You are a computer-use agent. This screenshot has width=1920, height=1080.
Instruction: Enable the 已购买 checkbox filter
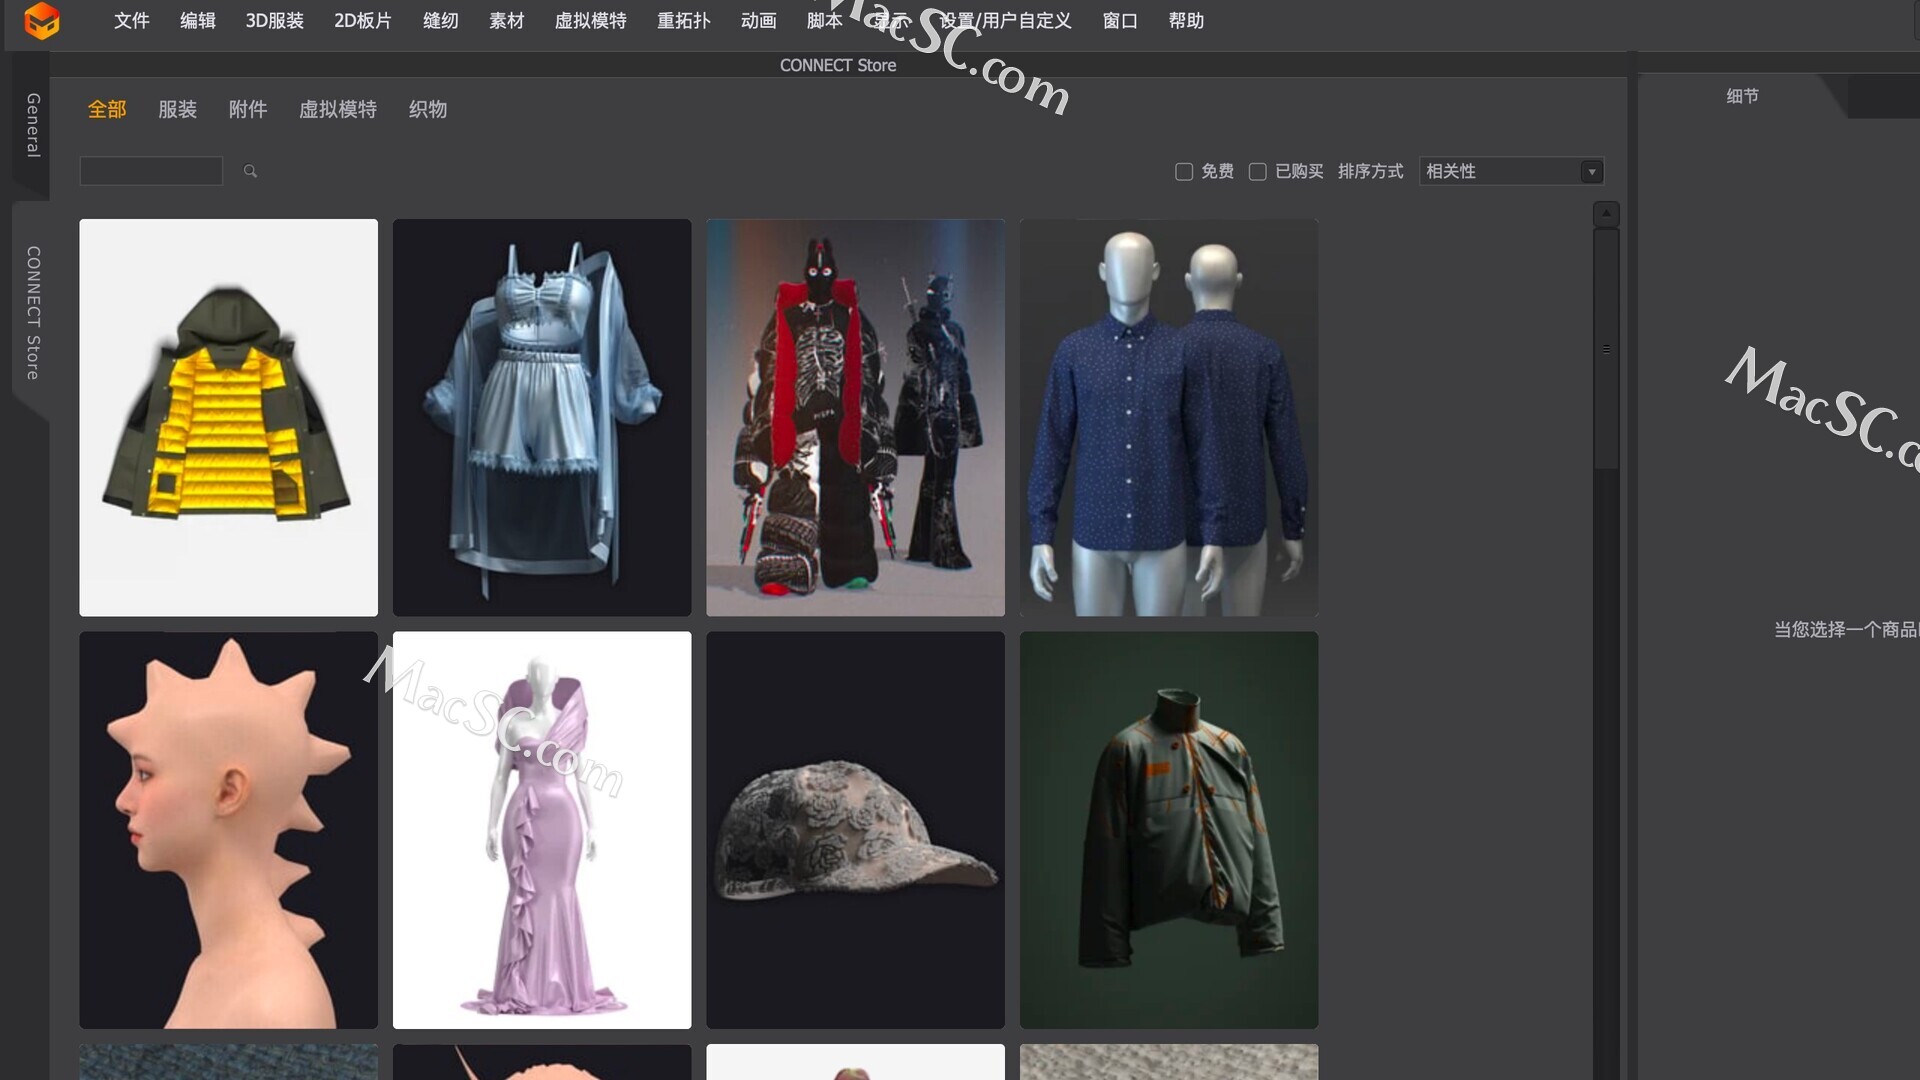click(1258, 172)
